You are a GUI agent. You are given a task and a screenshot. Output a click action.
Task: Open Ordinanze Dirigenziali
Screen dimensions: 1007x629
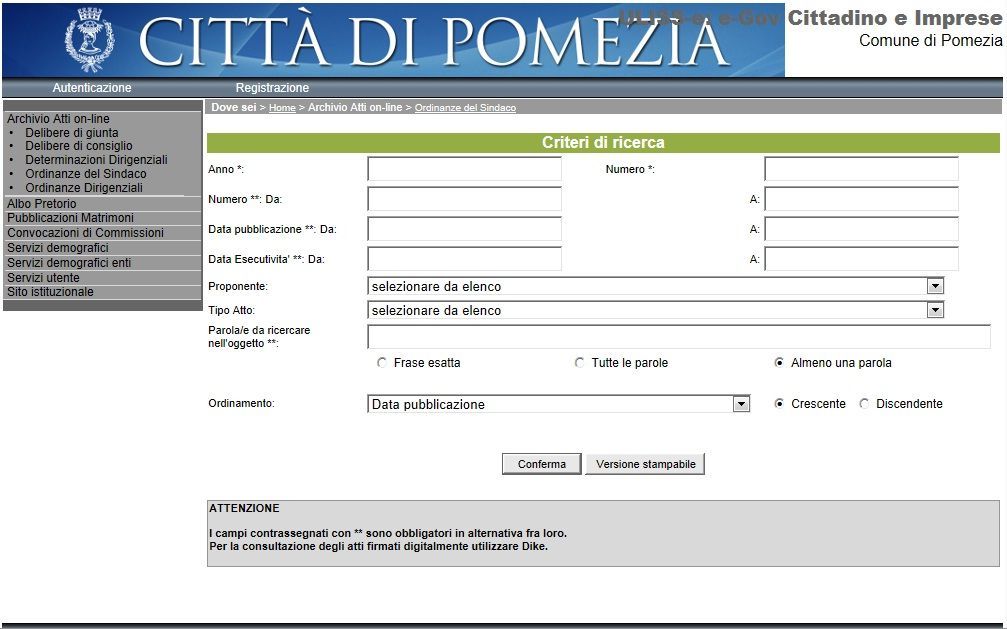coord(84,188)
